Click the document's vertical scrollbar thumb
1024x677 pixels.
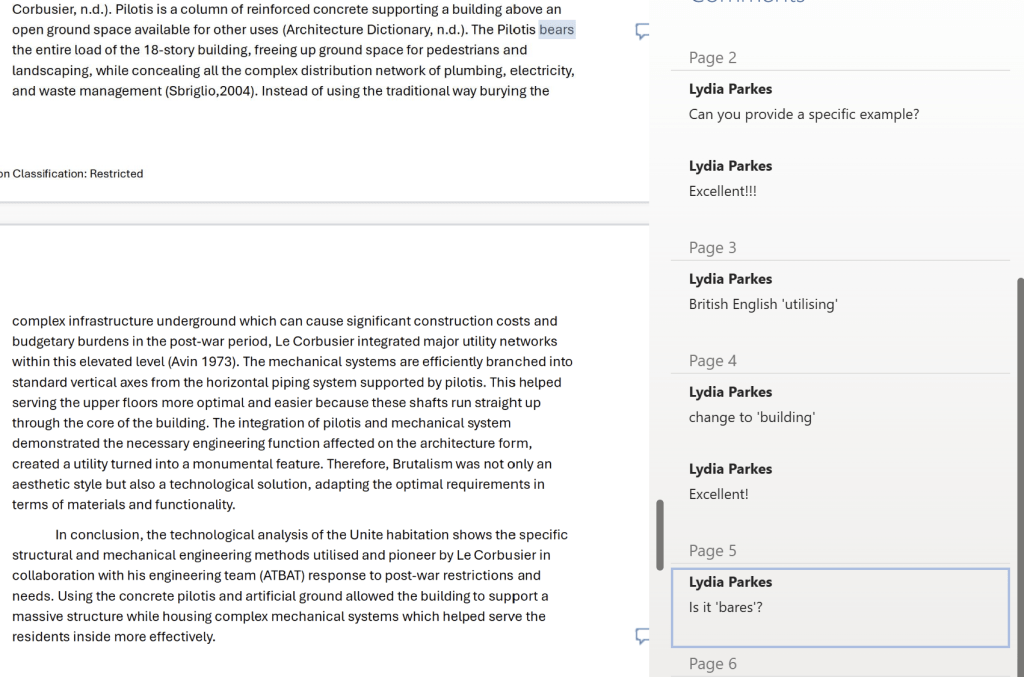(660, 535)
